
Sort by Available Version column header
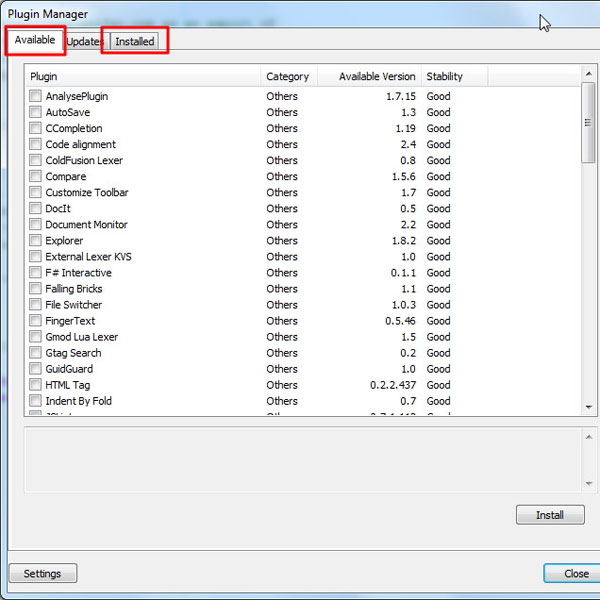coord(376,76)
